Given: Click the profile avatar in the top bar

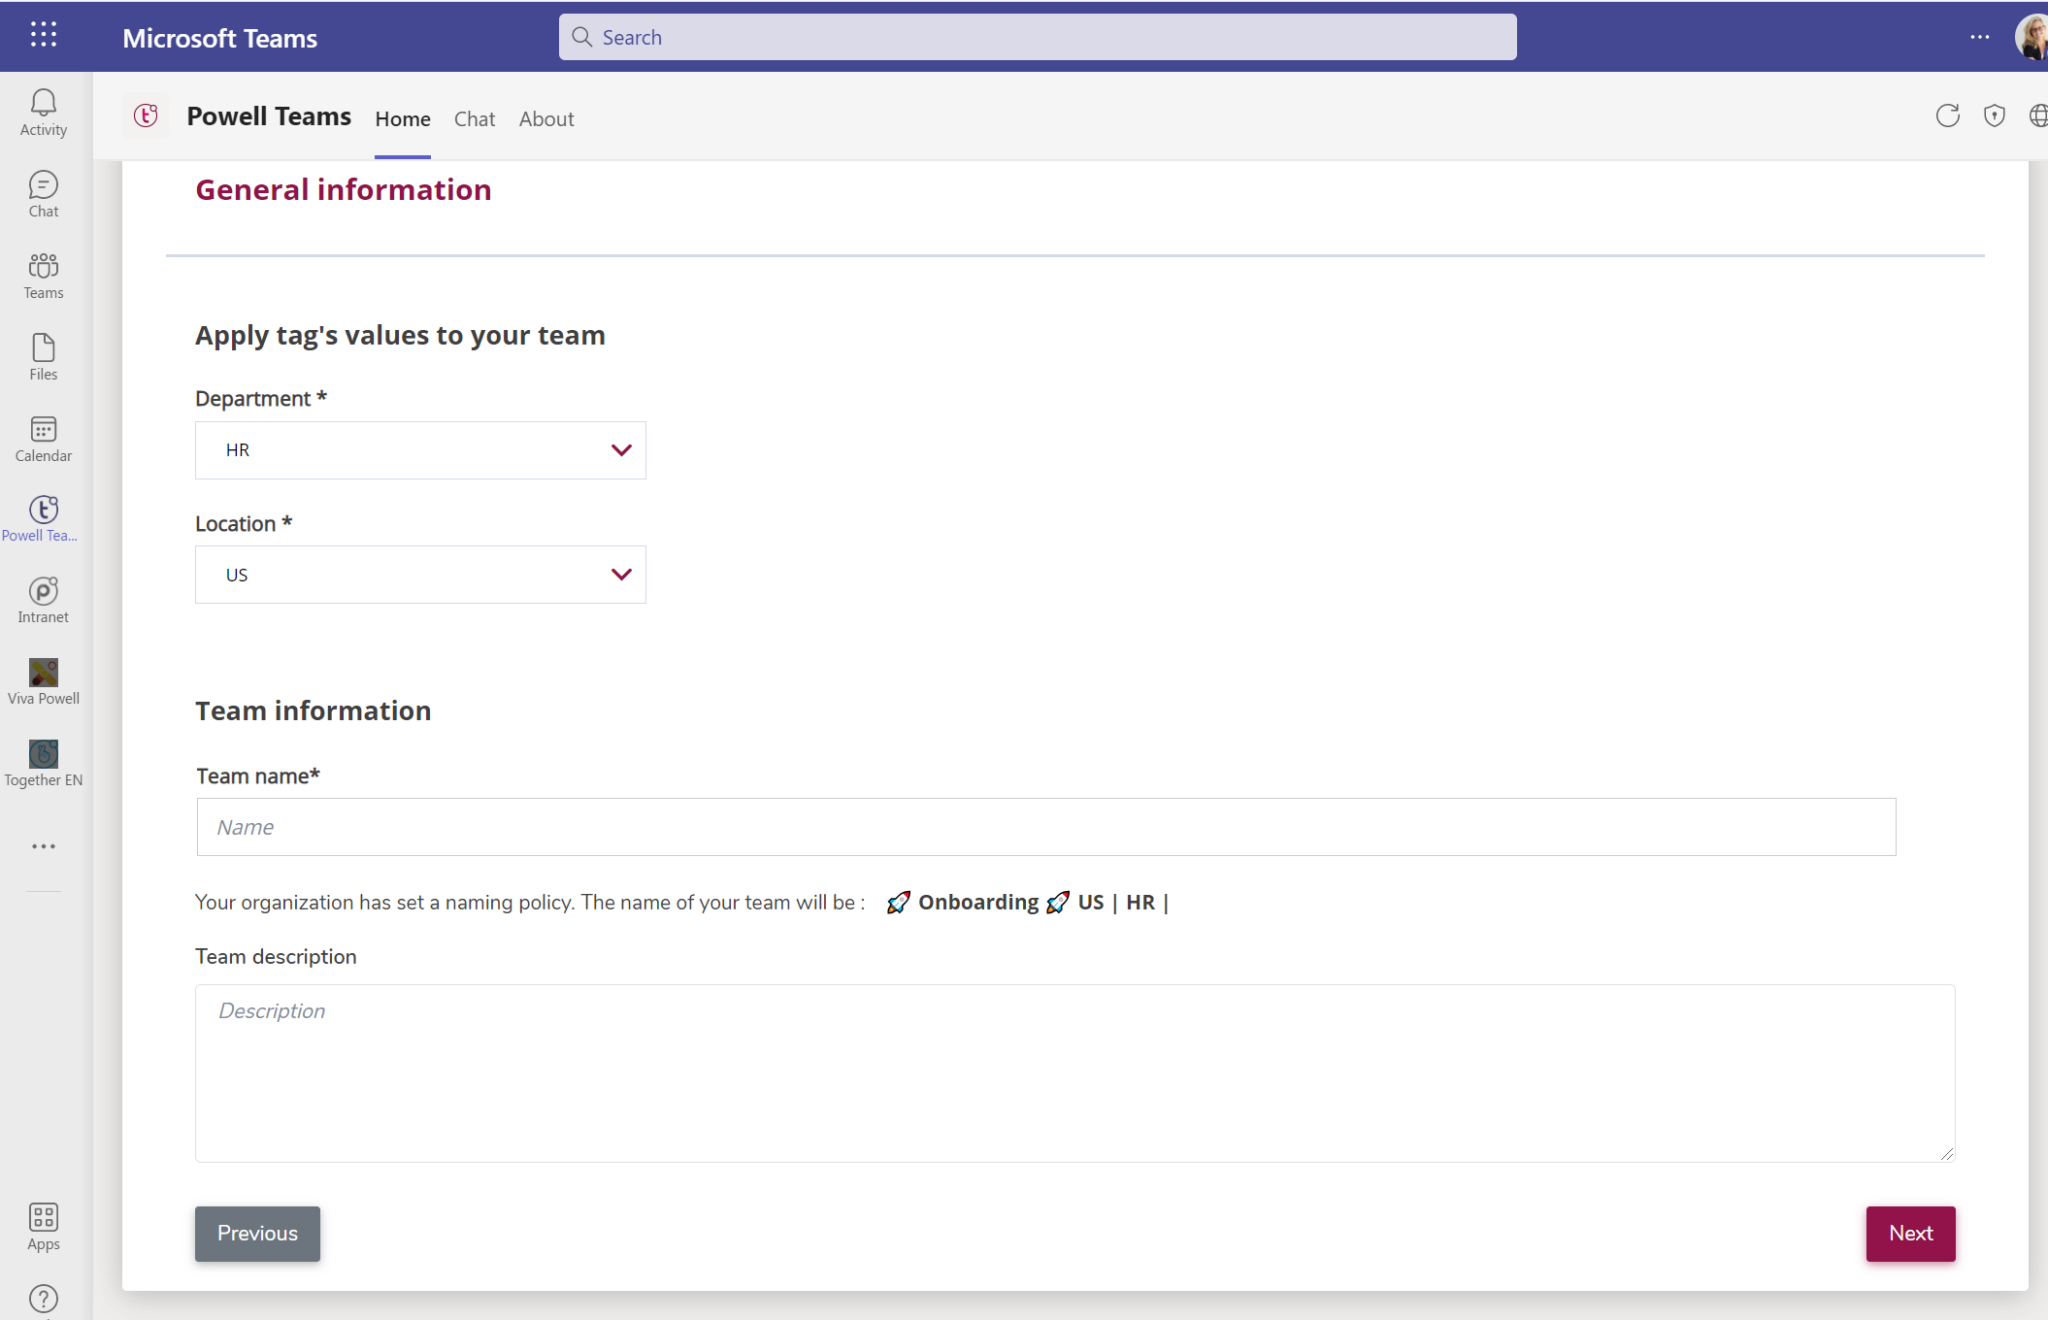Looking at the screenshot, I should coord(2031,36).
